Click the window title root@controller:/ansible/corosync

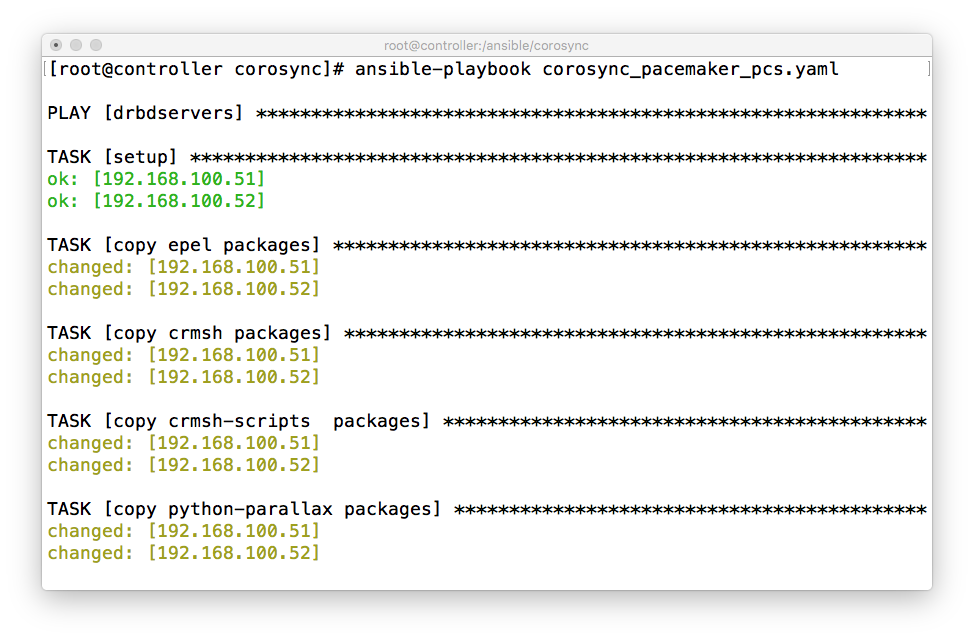click(486, 45)
